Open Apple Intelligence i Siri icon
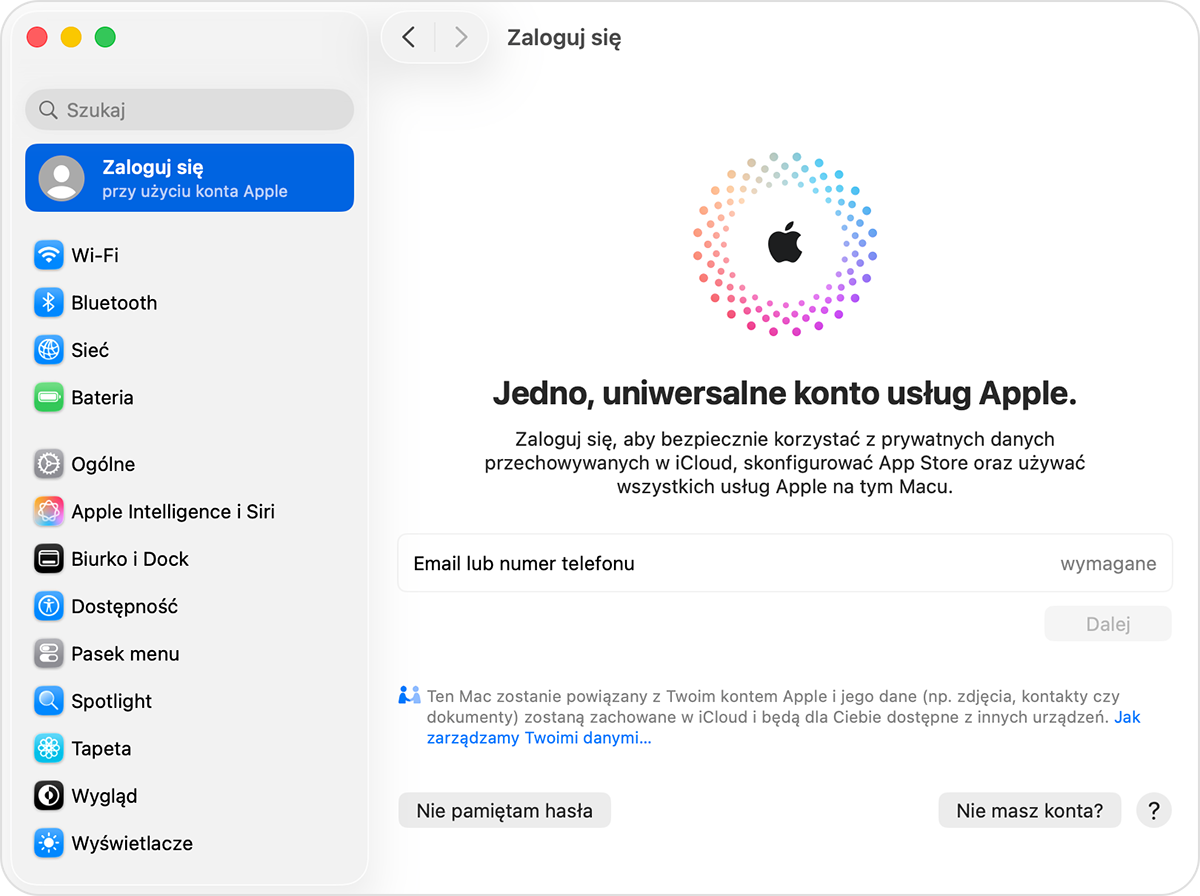1200x896 pixels. pos(48,512)
